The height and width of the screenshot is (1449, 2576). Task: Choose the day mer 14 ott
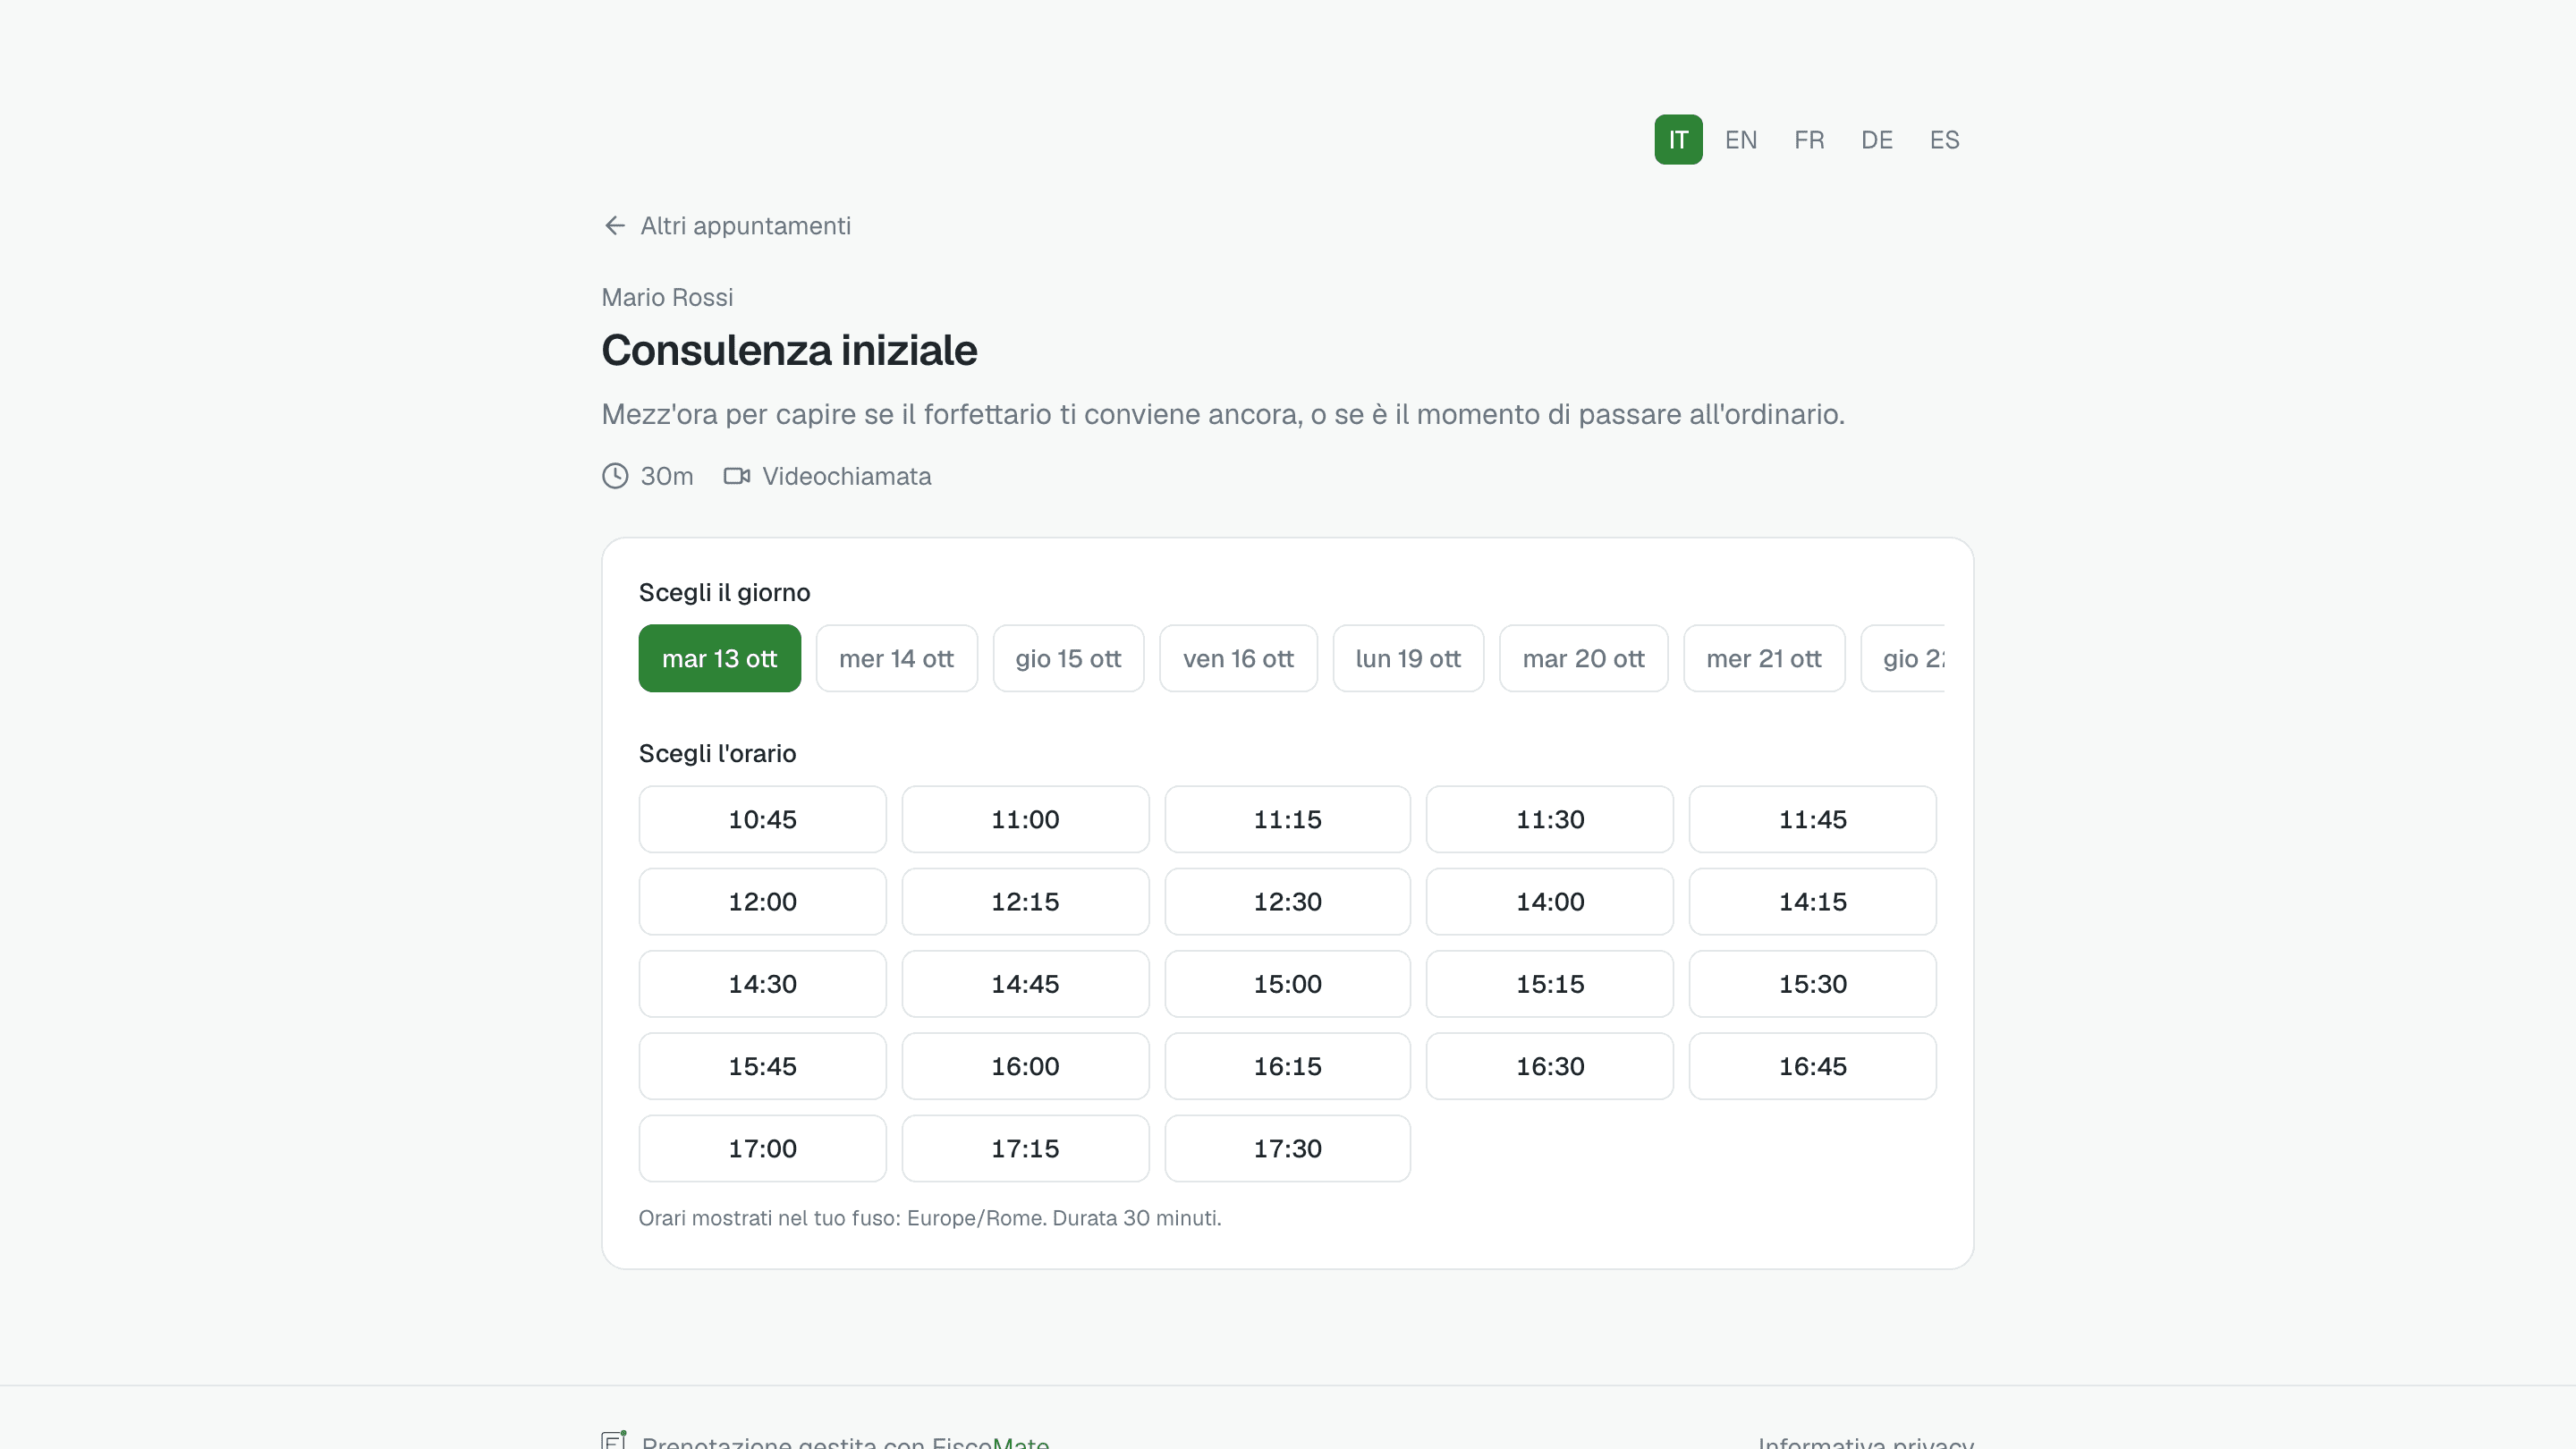click(897, 659)
